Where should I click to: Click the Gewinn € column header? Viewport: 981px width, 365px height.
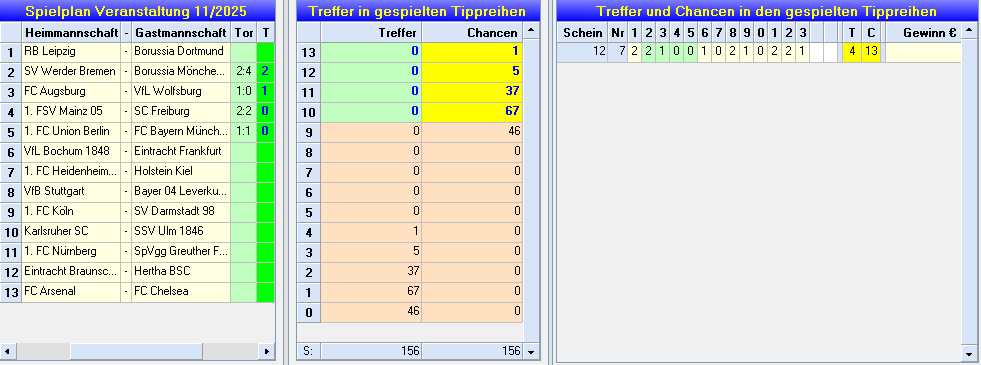point(923,32)
